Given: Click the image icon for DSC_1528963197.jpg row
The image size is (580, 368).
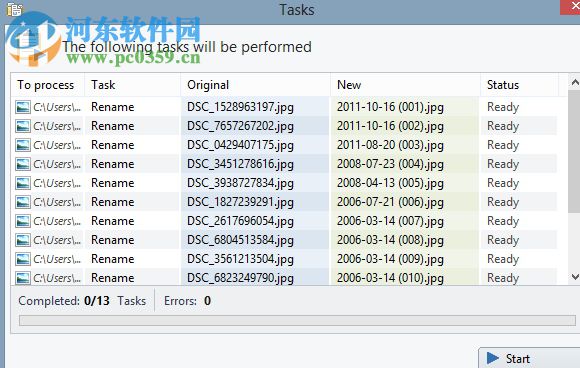Looking at the screenshot, I should 23,107.
